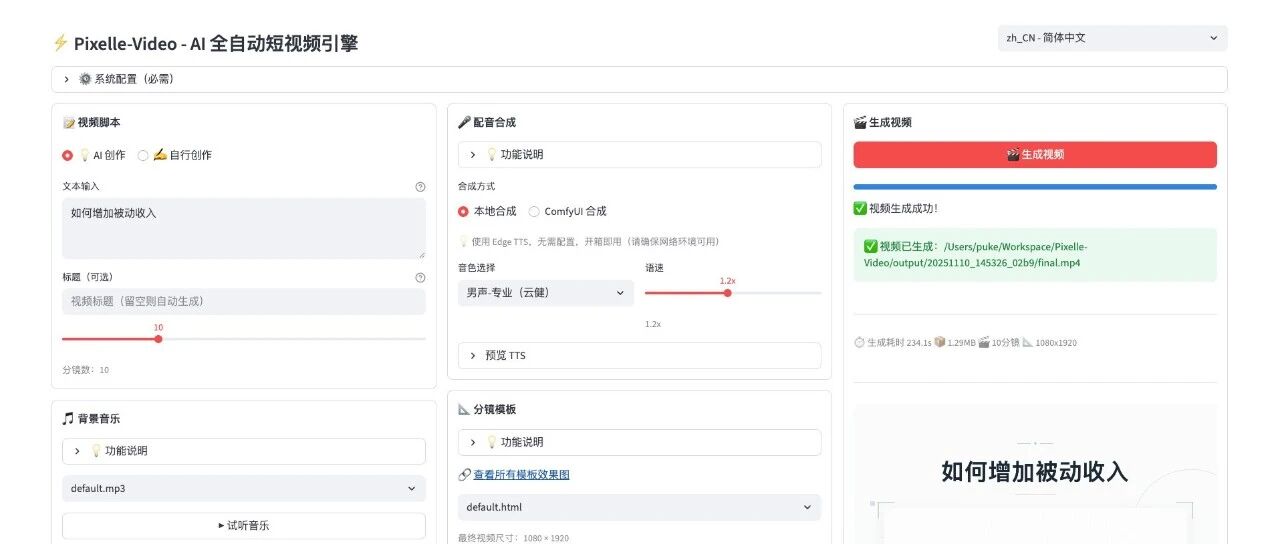Screen dimensions: 1280x544
Task: Click the 试听音乐 button
Action: click(x=243, y=525)
